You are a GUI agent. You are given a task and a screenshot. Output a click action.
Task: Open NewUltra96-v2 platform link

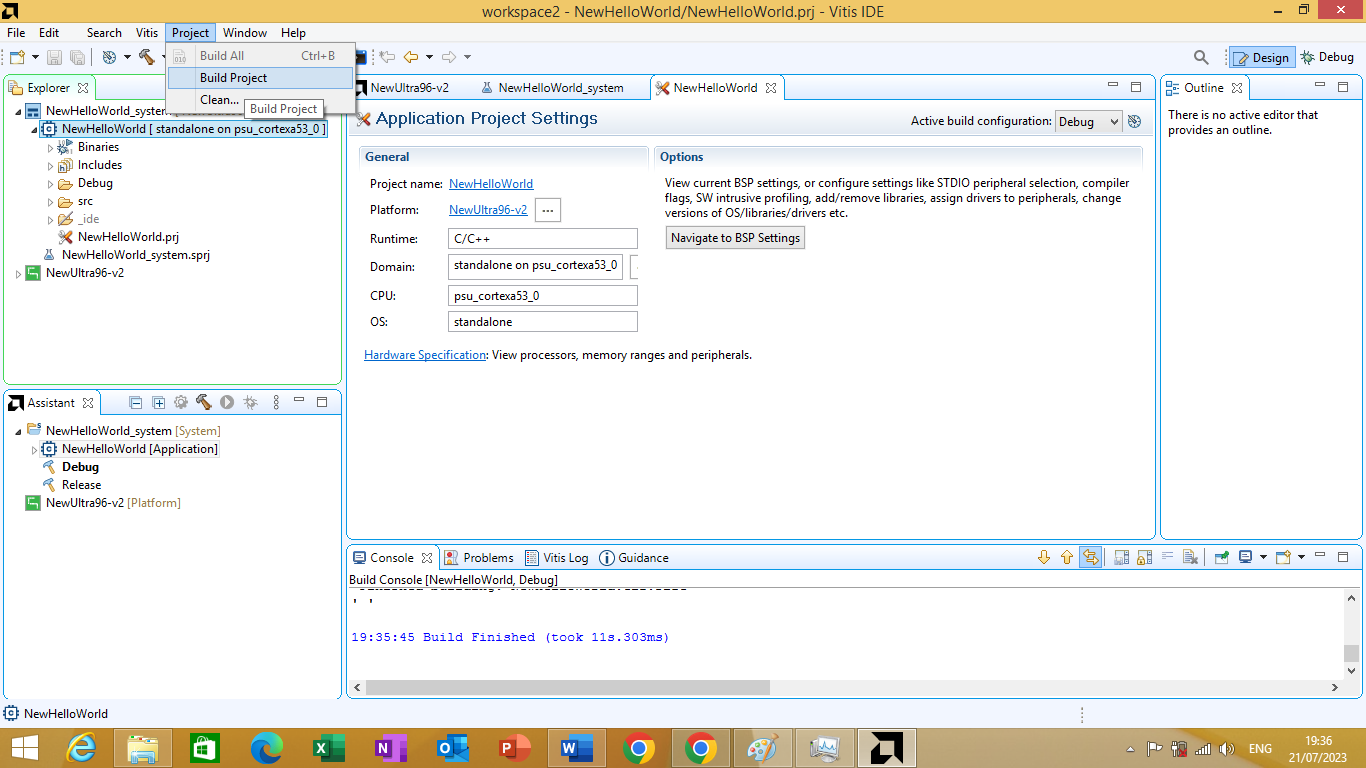(488, 210)
